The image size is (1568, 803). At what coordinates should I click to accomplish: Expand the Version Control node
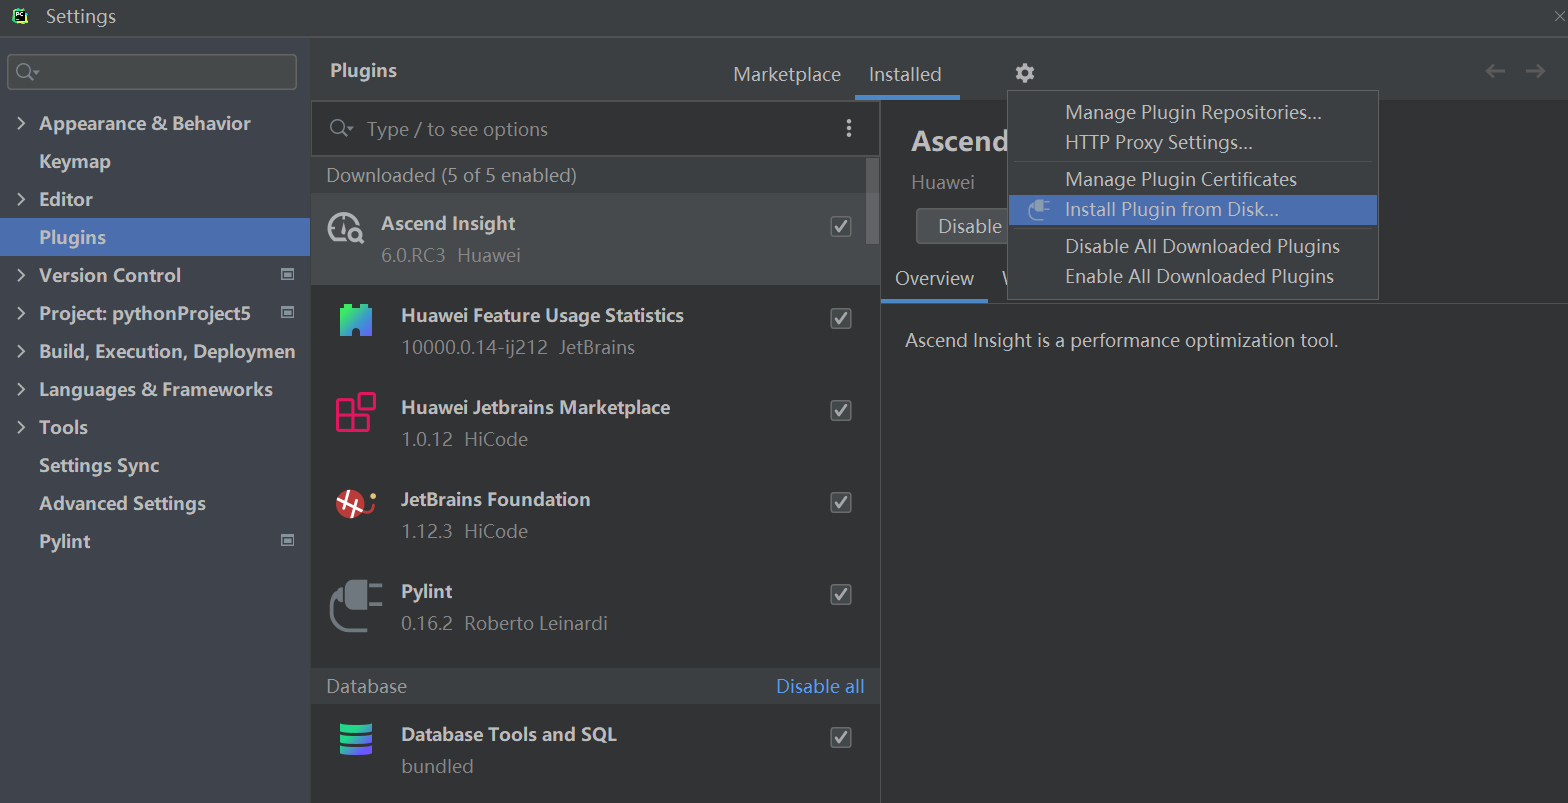tap(21, 275)
